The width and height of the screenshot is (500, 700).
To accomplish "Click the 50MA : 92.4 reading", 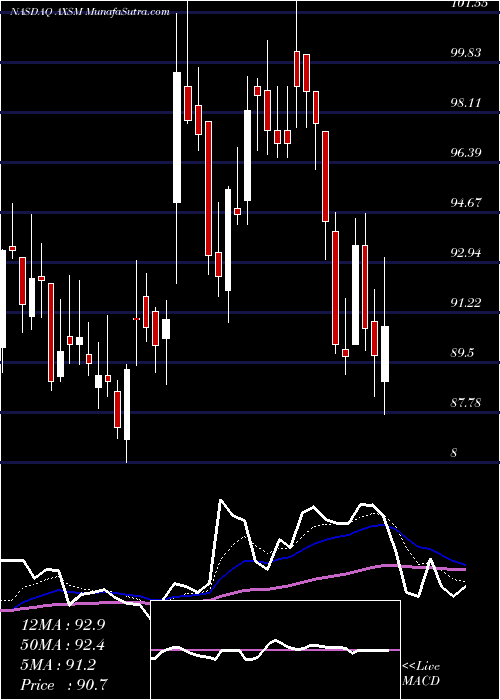I will [x=63, y=645].
